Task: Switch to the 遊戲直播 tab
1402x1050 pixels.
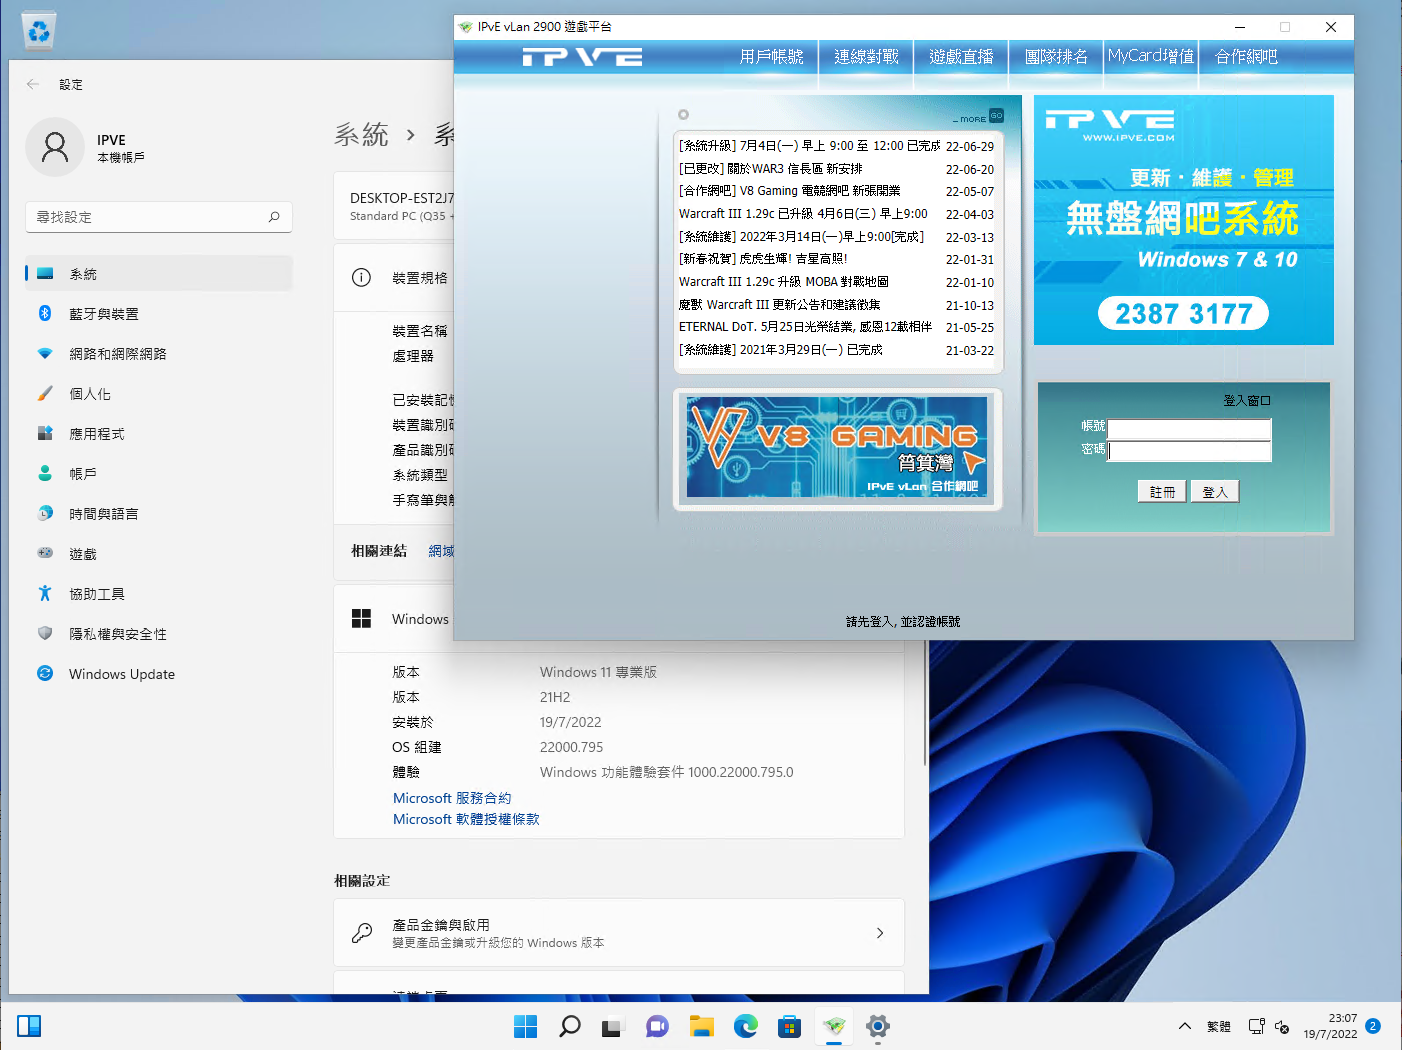Action: pos(961,57)
